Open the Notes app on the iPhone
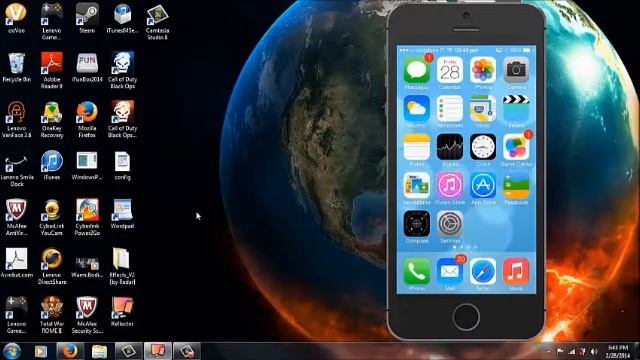The image size is (640, 360). point(416,147)
